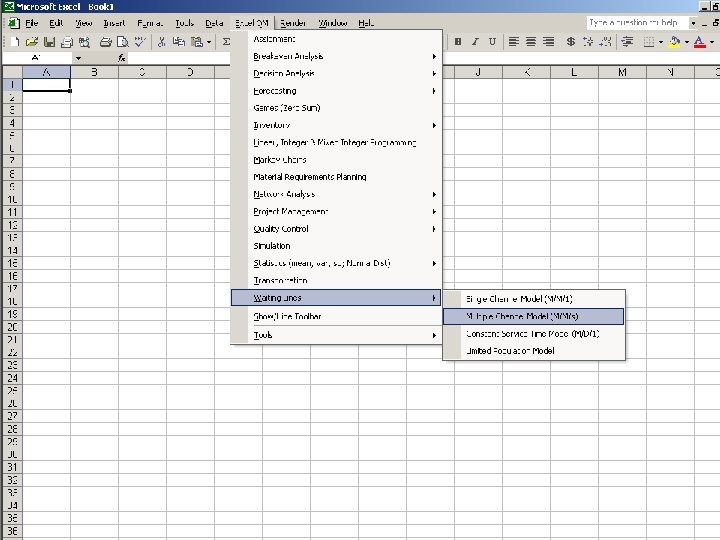Open the Help menu

coord(366,23)
